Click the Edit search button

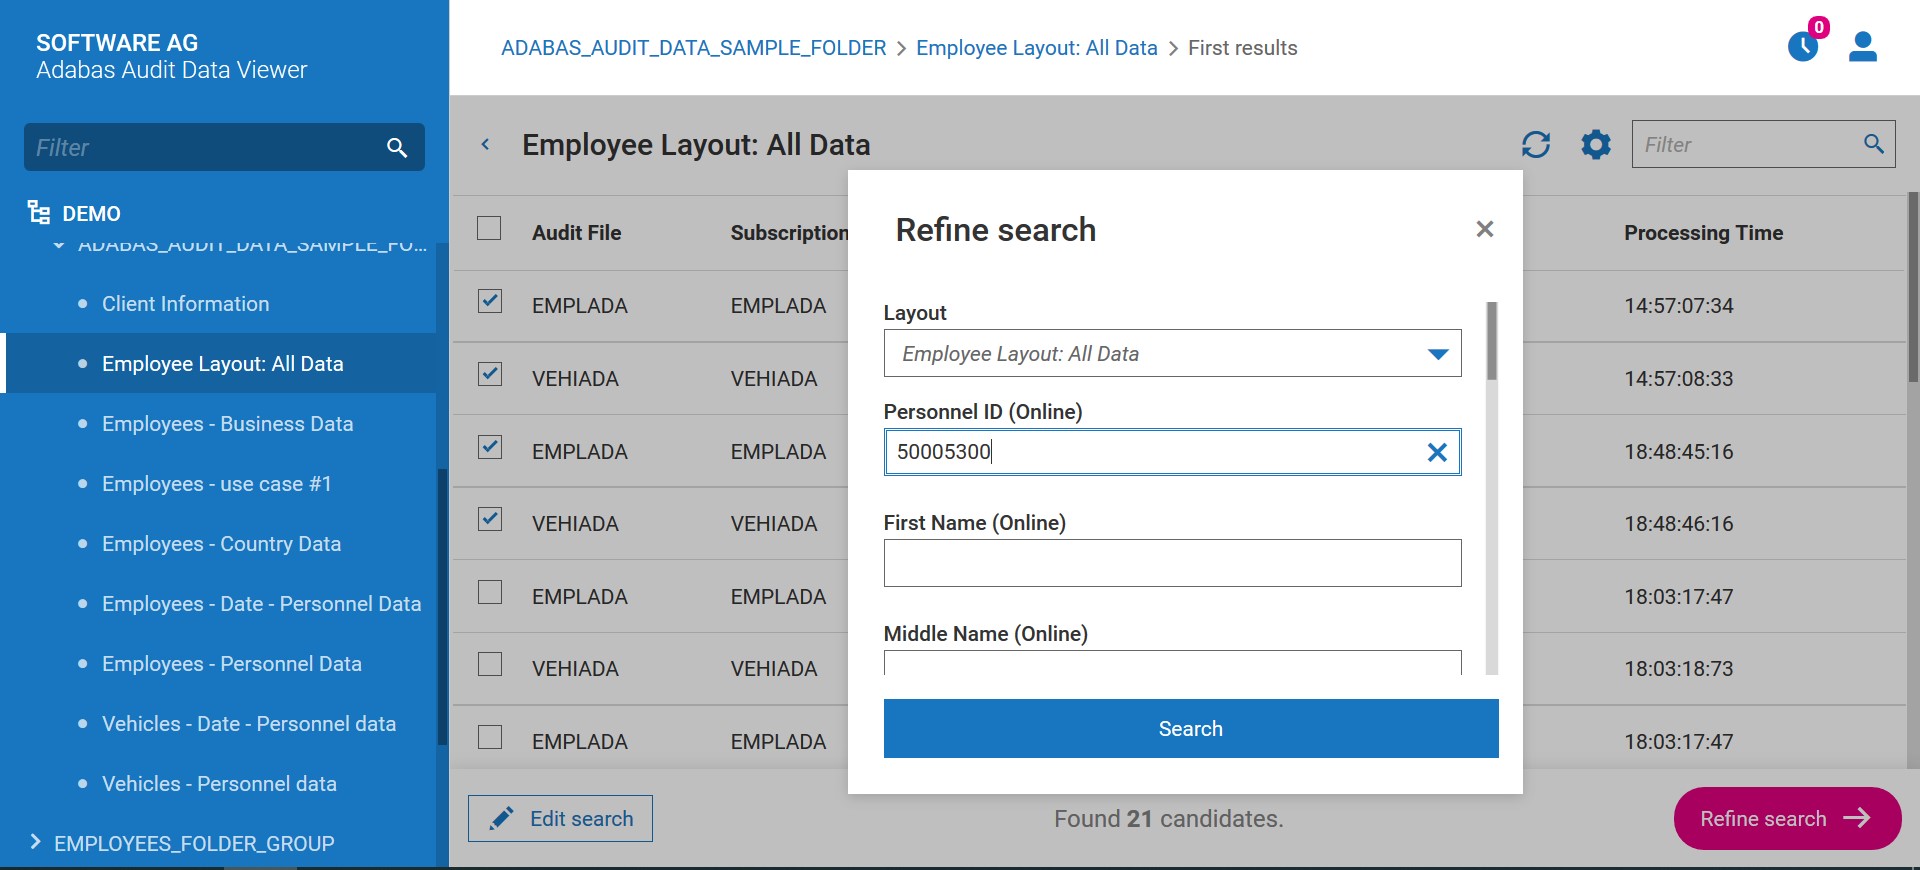tap(560, 819)
